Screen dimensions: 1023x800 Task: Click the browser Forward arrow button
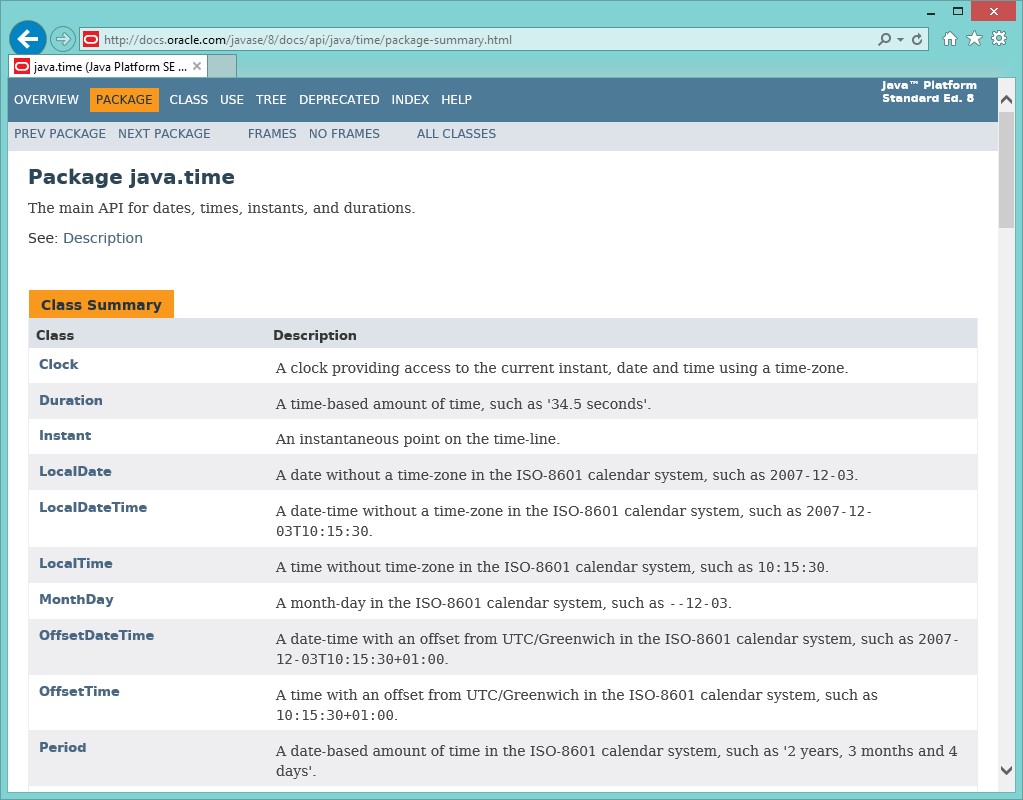click(63, 39)
